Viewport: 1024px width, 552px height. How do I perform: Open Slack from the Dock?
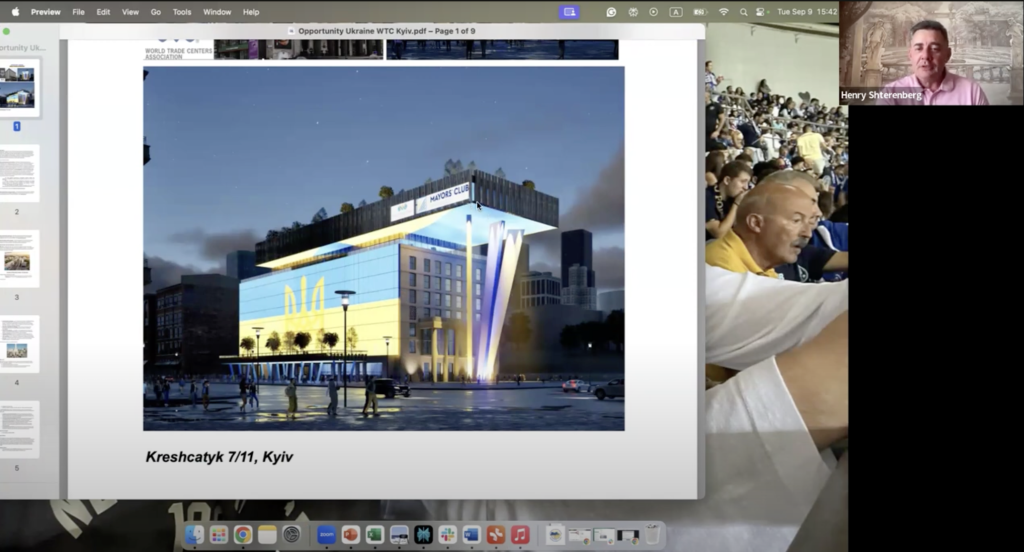click(x=447, y=535)
